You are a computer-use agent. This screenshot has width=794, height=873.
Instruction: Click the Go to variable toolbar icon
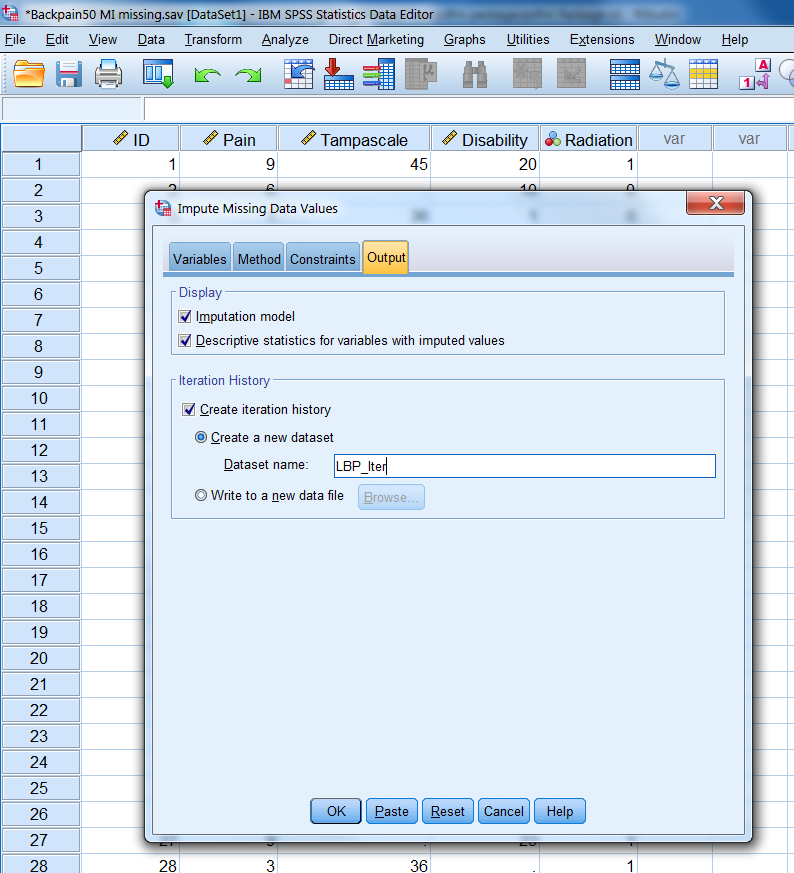click(339, 74)
